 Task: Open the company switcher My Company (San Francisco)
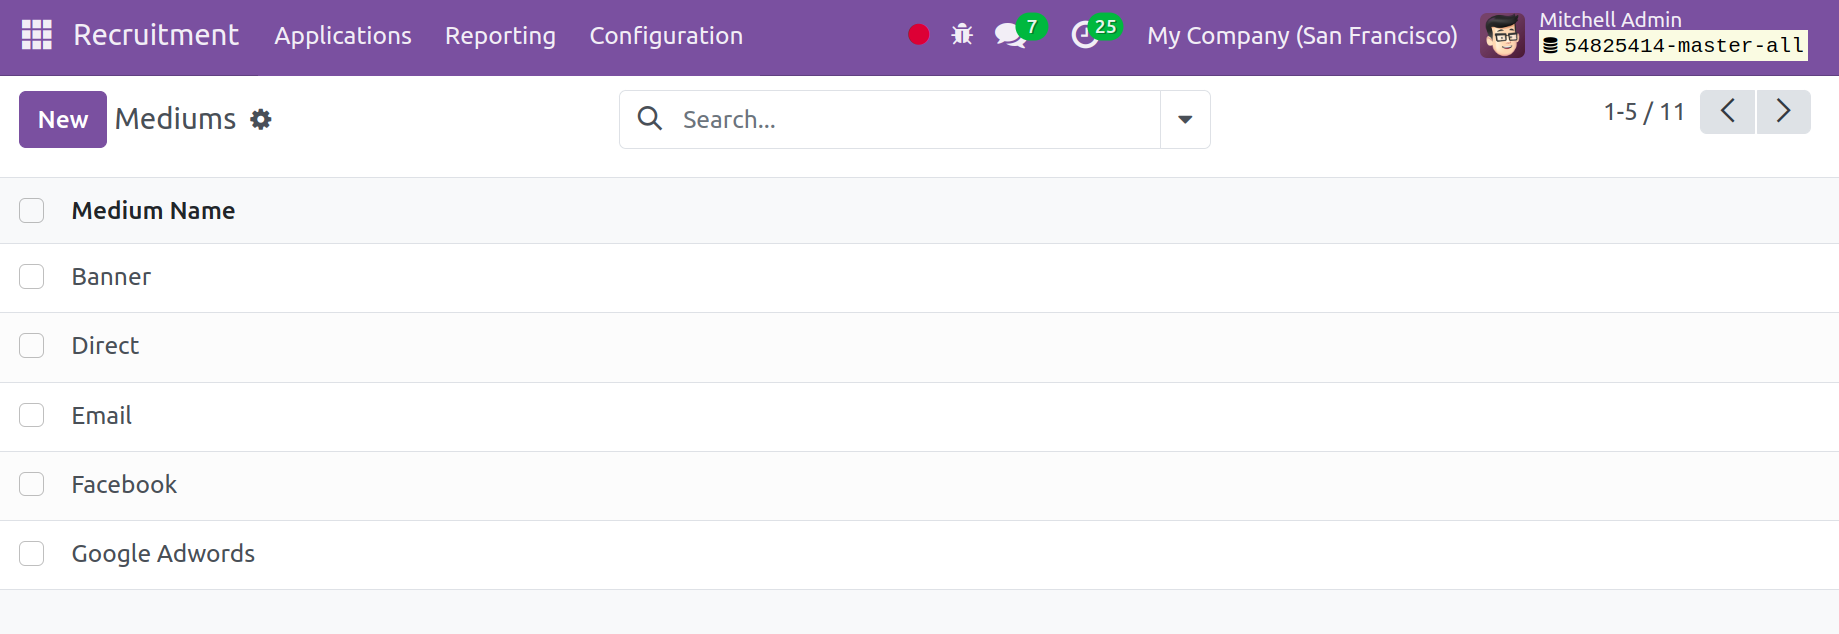pos(1302,36)
